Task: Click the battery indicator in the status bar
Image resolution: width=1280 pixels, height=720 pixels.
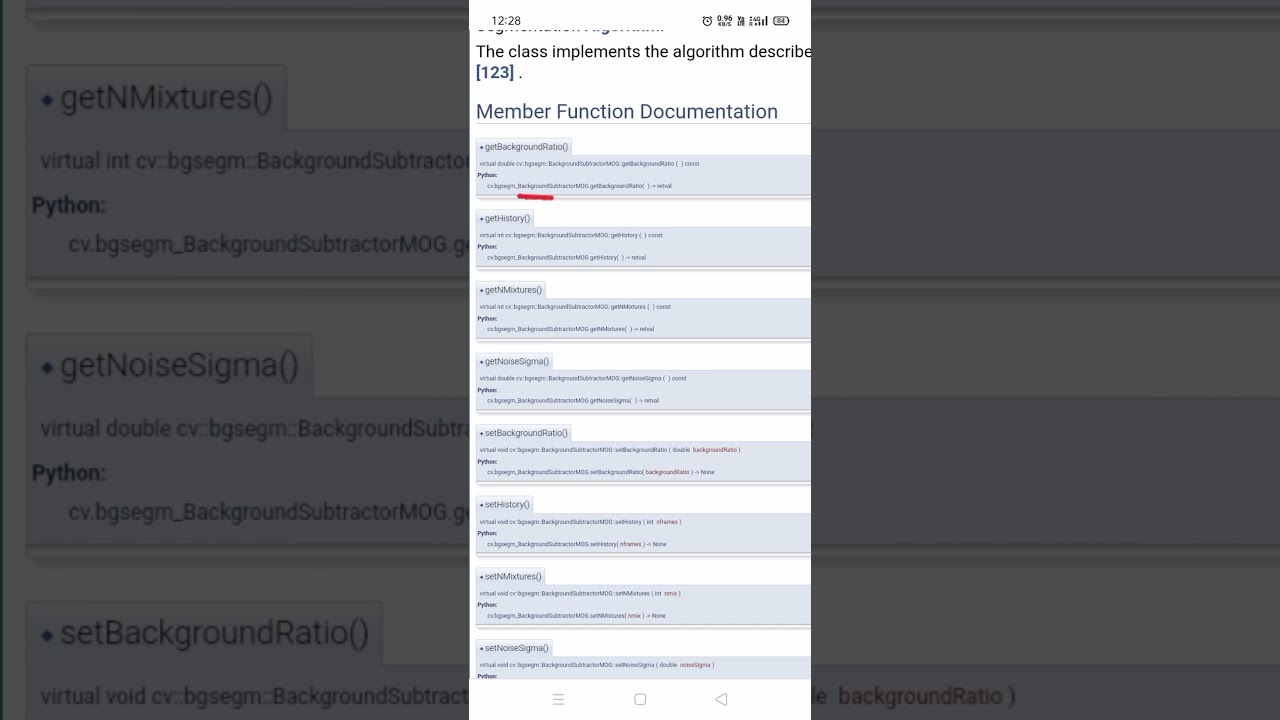Action: point(781,21)
